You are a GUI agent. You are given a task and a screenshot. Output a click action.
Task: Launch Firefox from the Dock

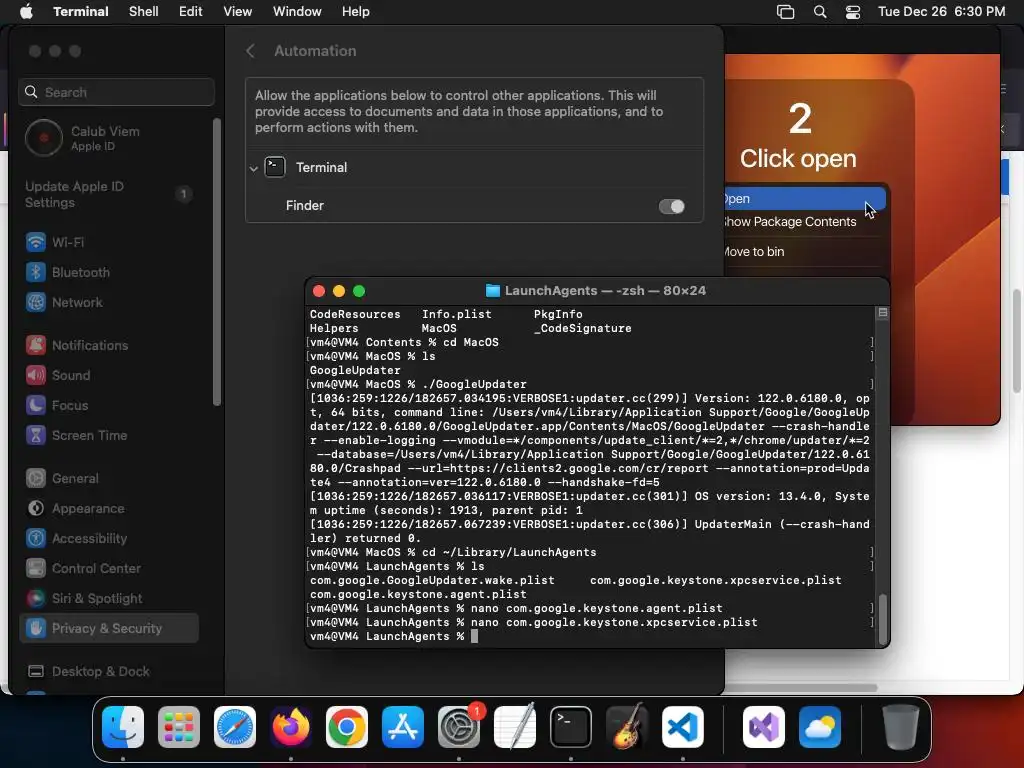[291, 727]
